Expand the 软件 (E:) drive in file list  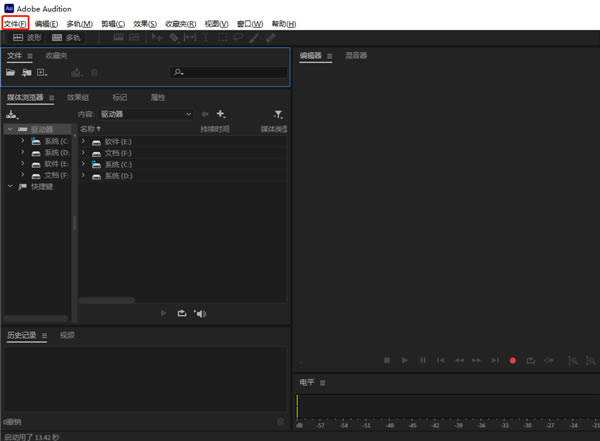[x=84, y=142]
